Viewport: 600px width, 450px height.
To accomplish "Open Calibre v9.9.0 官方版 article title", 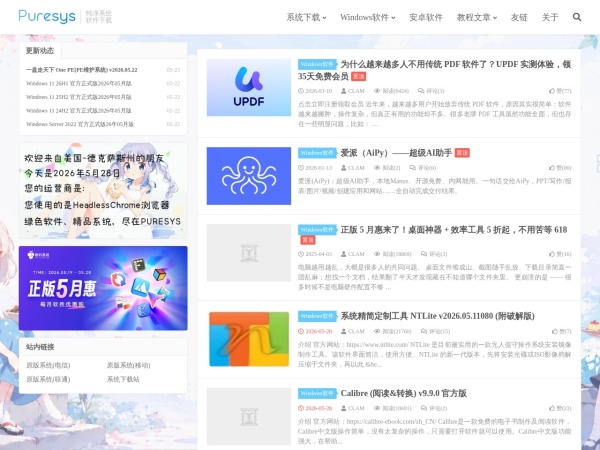I will [x=404, y=393].
